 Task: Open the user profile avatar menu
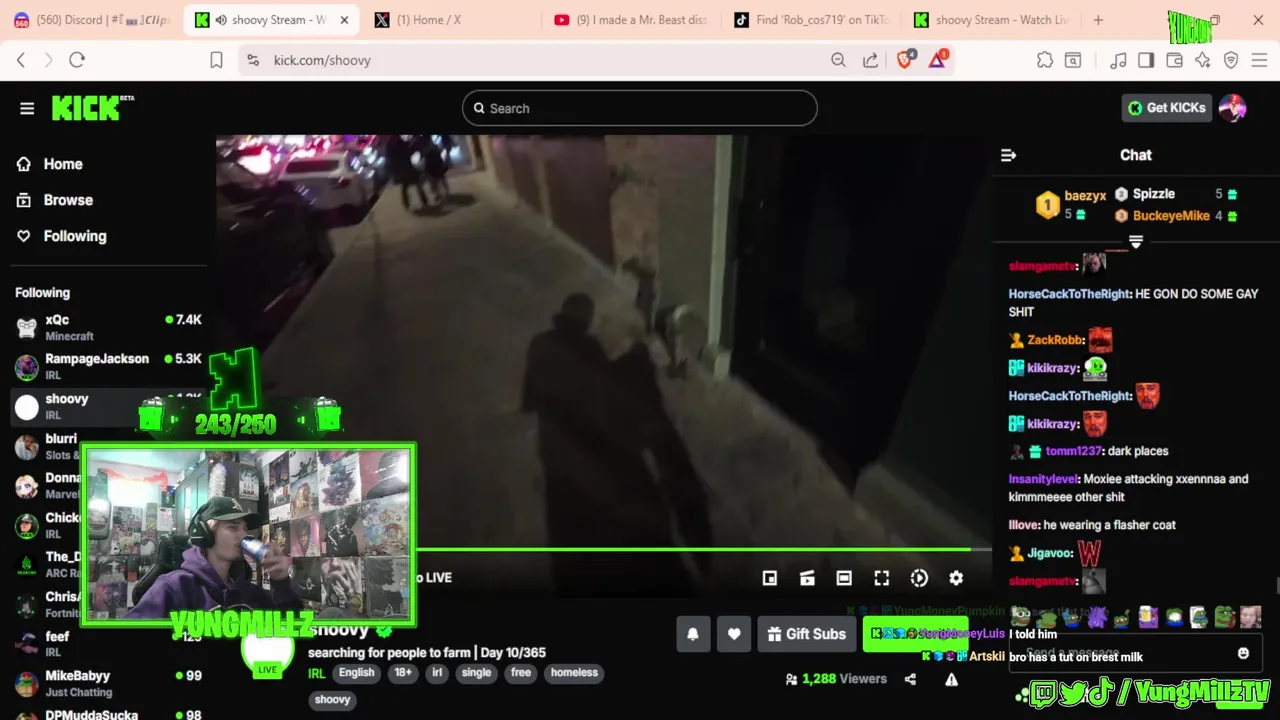point(1233,108)
